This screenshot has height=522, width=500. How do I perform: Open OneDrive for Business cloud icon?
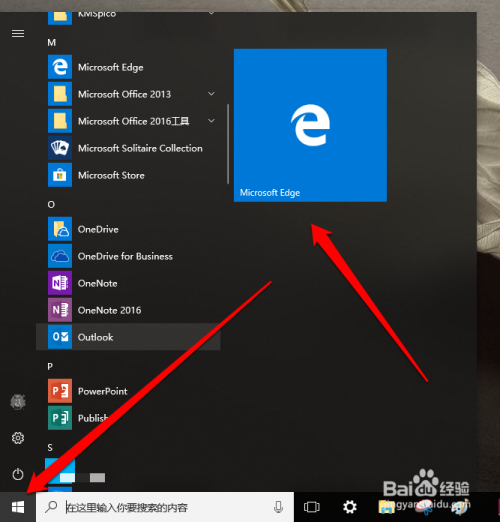[60, 256]
